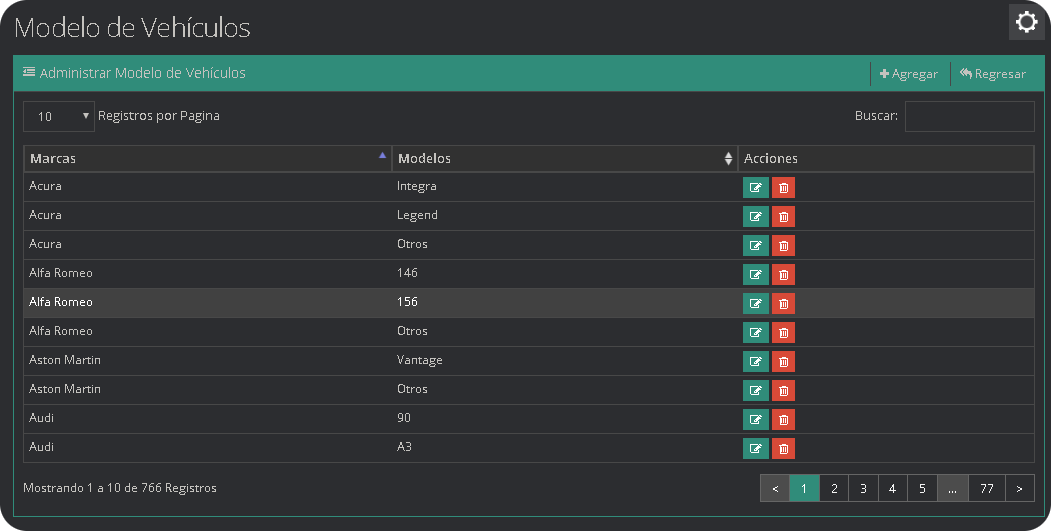Open the records per page dropdown
The image size is (1051, 531).
click(x=59, y=117)
